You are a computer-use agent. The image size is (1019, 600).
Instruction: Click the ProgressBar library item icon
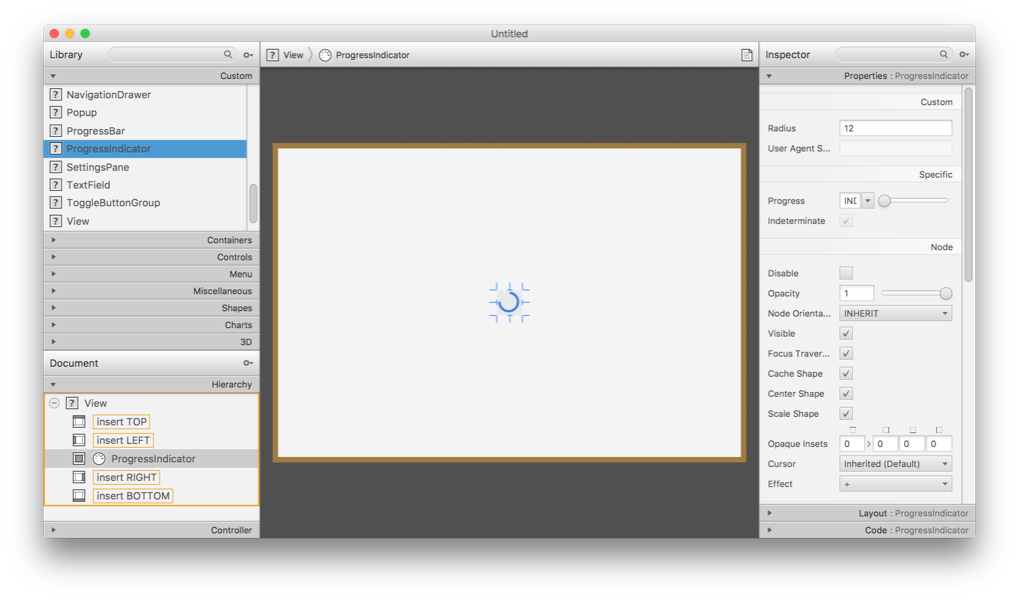(x=56, y=131)
